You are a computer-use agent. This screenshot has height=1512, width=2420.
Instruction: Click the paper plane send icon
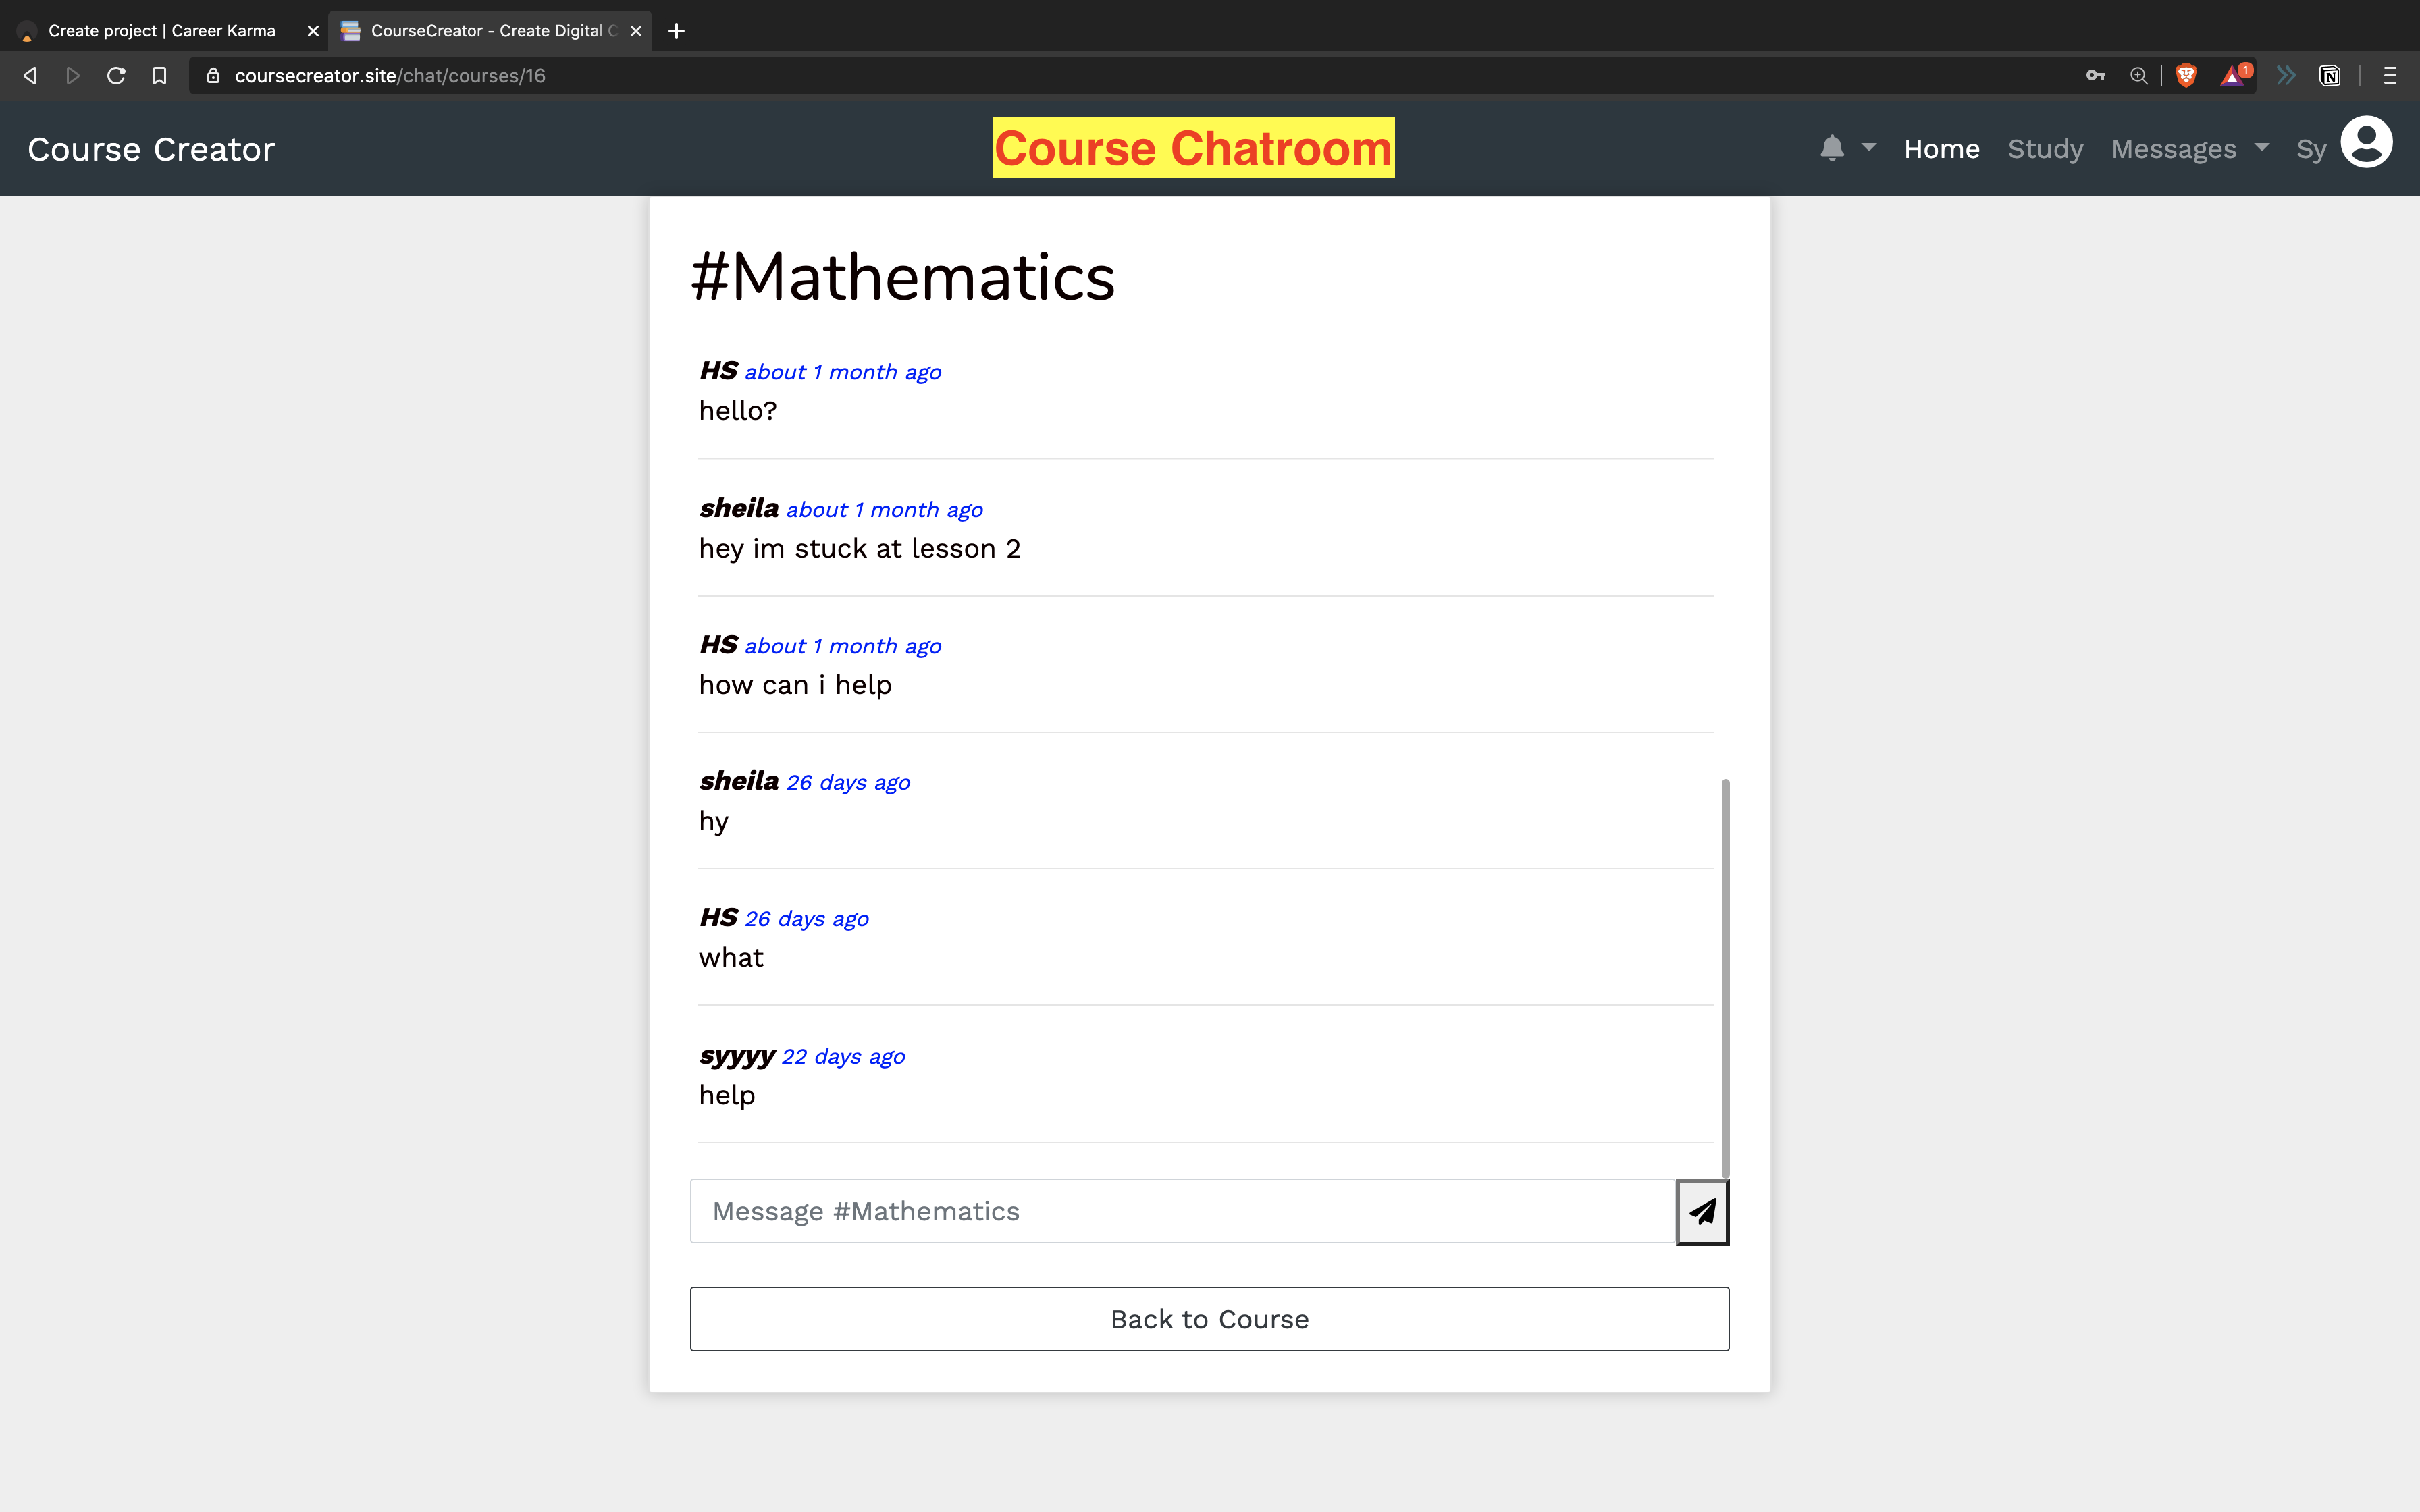click(x=1702, y=1212)
